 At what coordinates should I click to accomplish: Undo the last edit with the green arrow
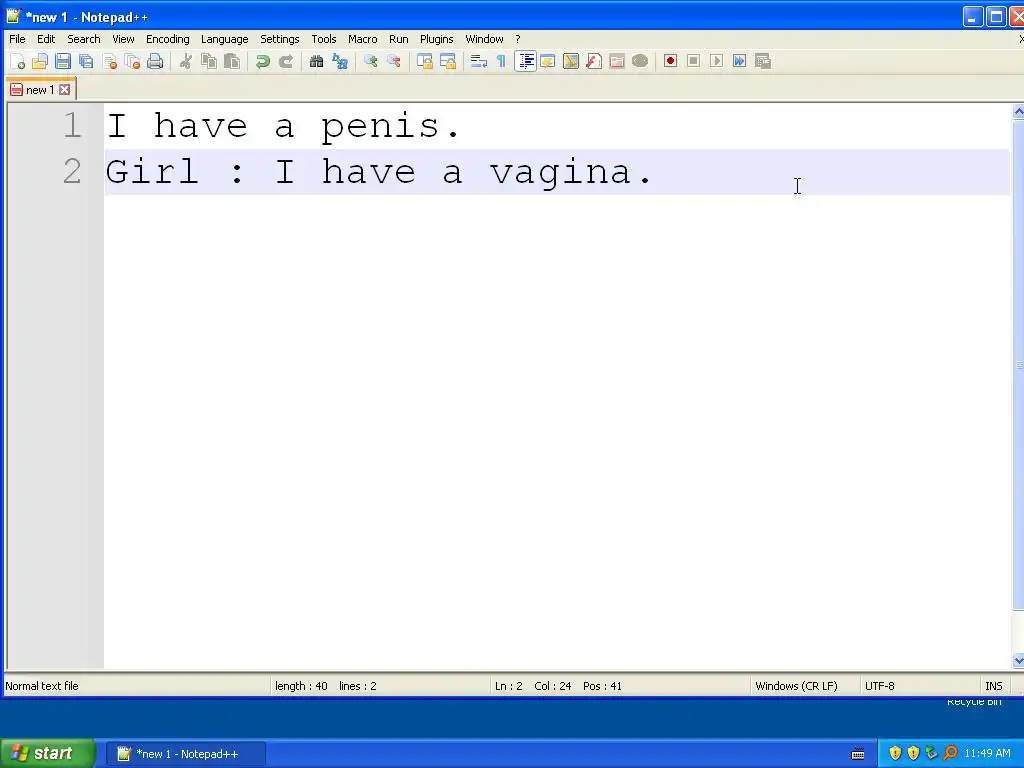(263, 61)
